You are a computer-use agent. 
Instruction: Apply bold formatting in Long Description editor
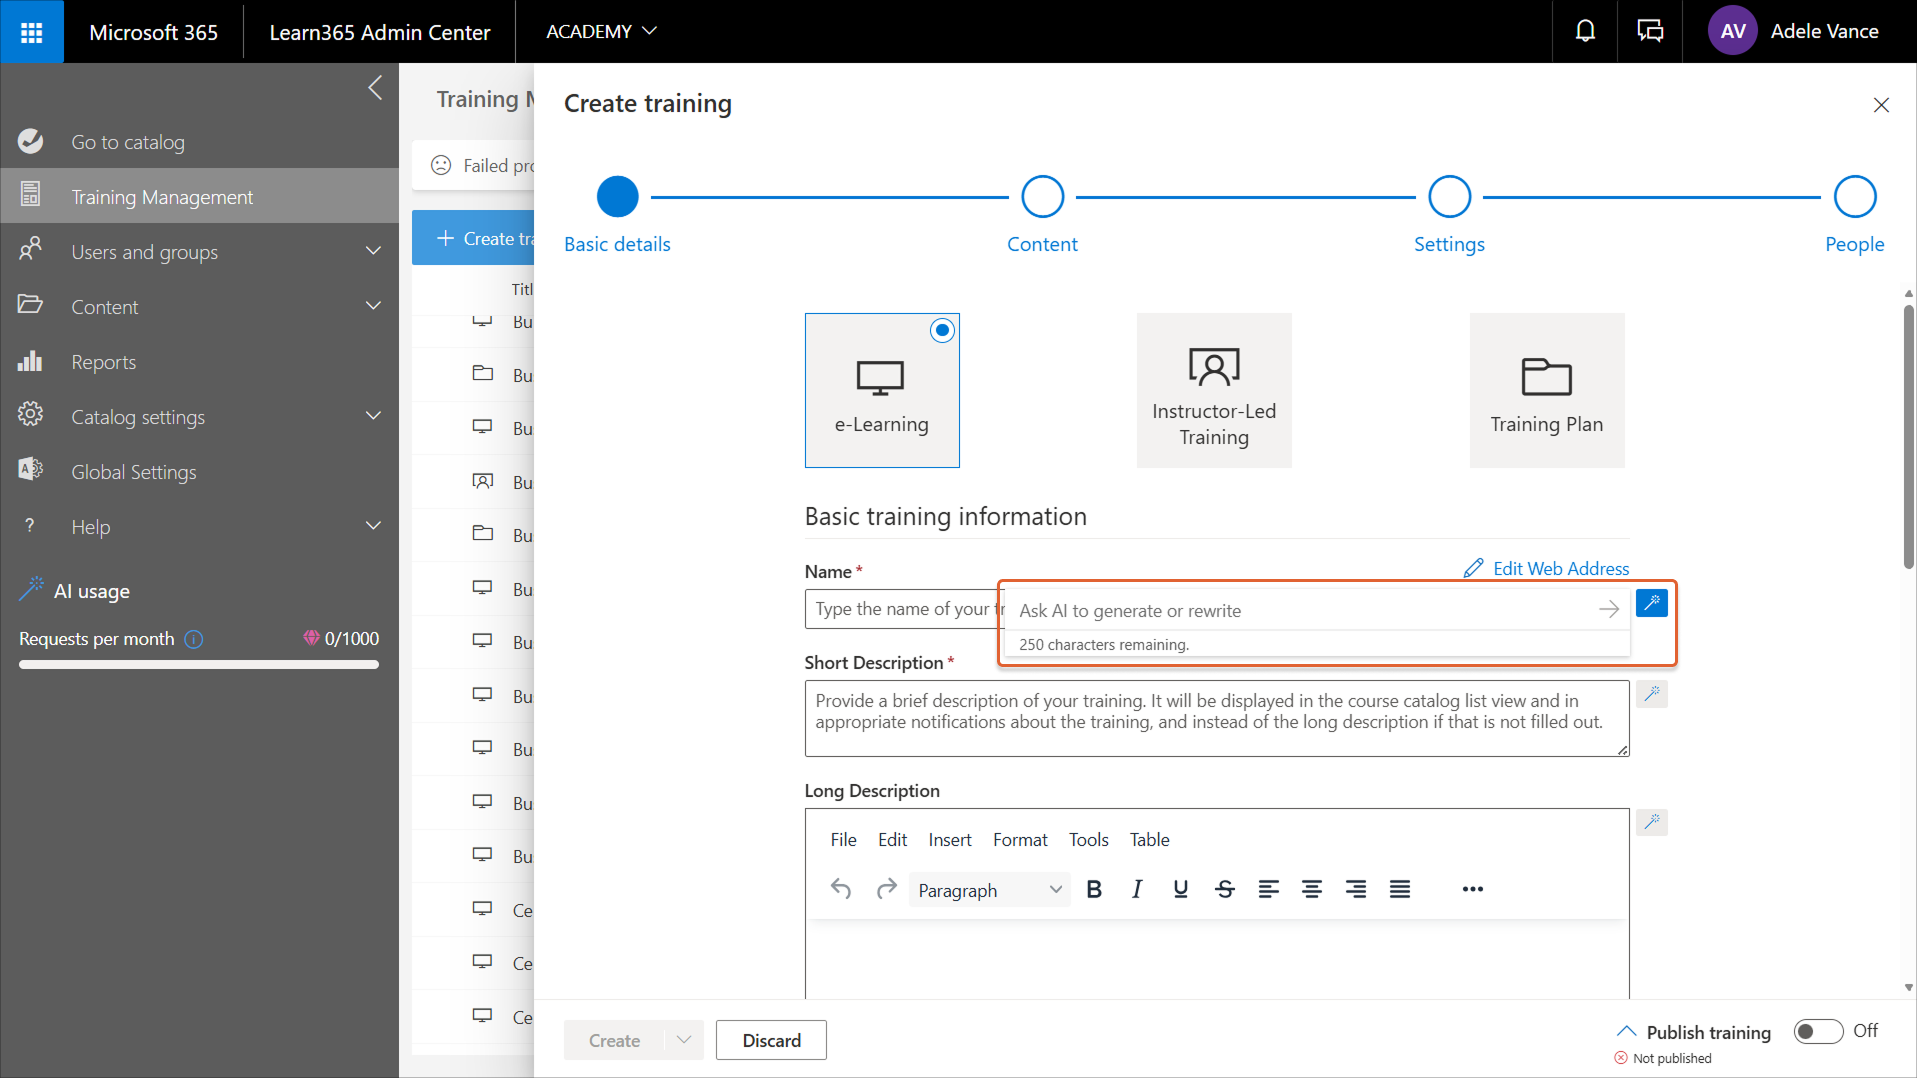click(x=1094, y=889)
